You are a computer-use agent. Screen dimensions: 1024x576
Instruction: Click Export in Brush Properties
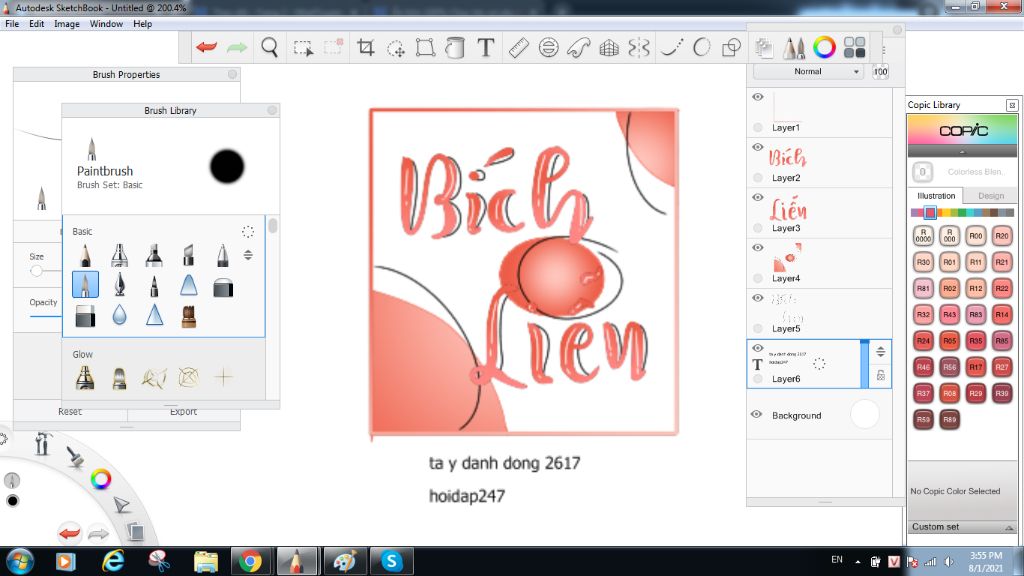[184, 411]
